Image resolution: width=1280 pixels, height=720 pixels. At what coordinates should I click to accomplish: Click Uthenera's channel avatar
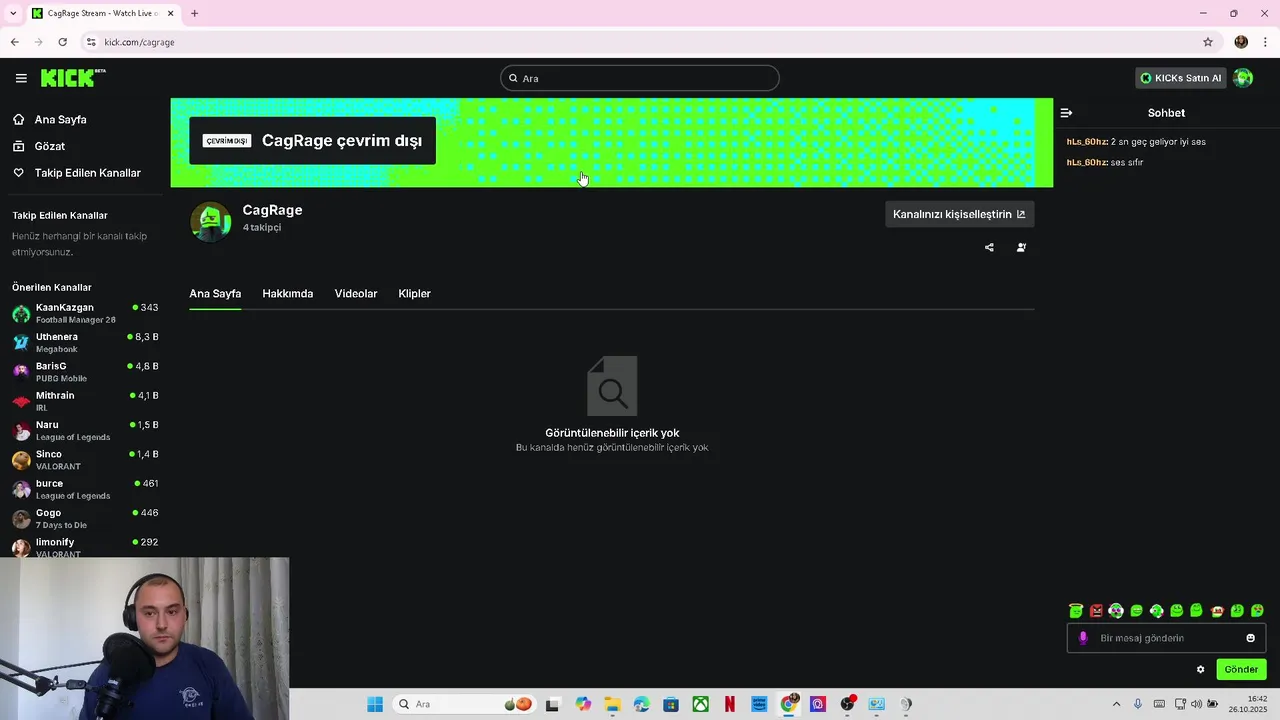21,343
